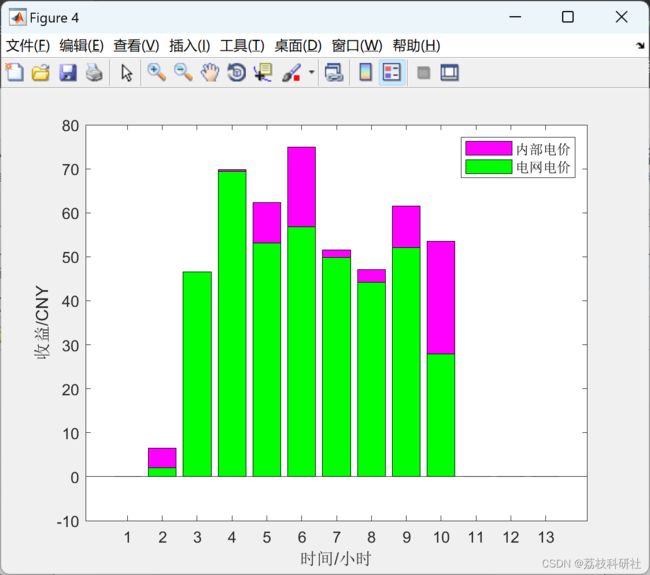Open the 帮助(H) menu
The height and width of the screenshot is (575, 650).
click(416, 46)
